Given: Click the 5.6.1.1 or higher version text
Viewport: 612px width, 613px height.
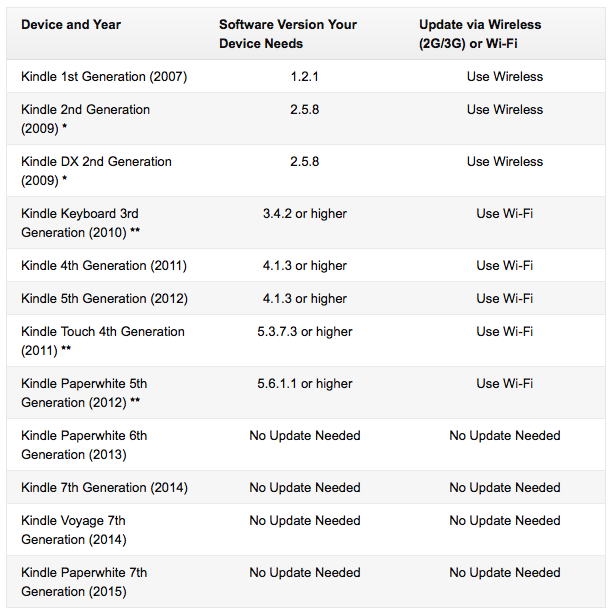Looking at the screenshot, I should [x=305, y=384].
